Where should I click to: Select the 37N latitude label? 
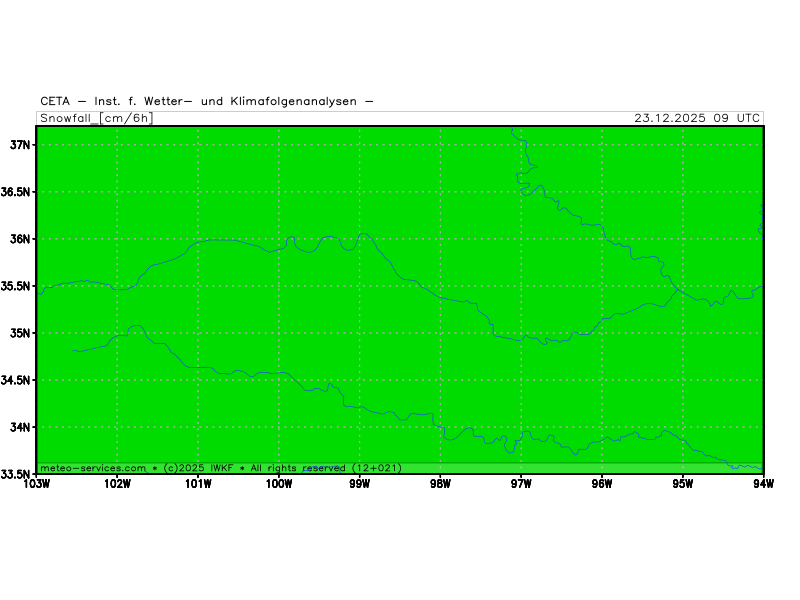coord(21,145)
